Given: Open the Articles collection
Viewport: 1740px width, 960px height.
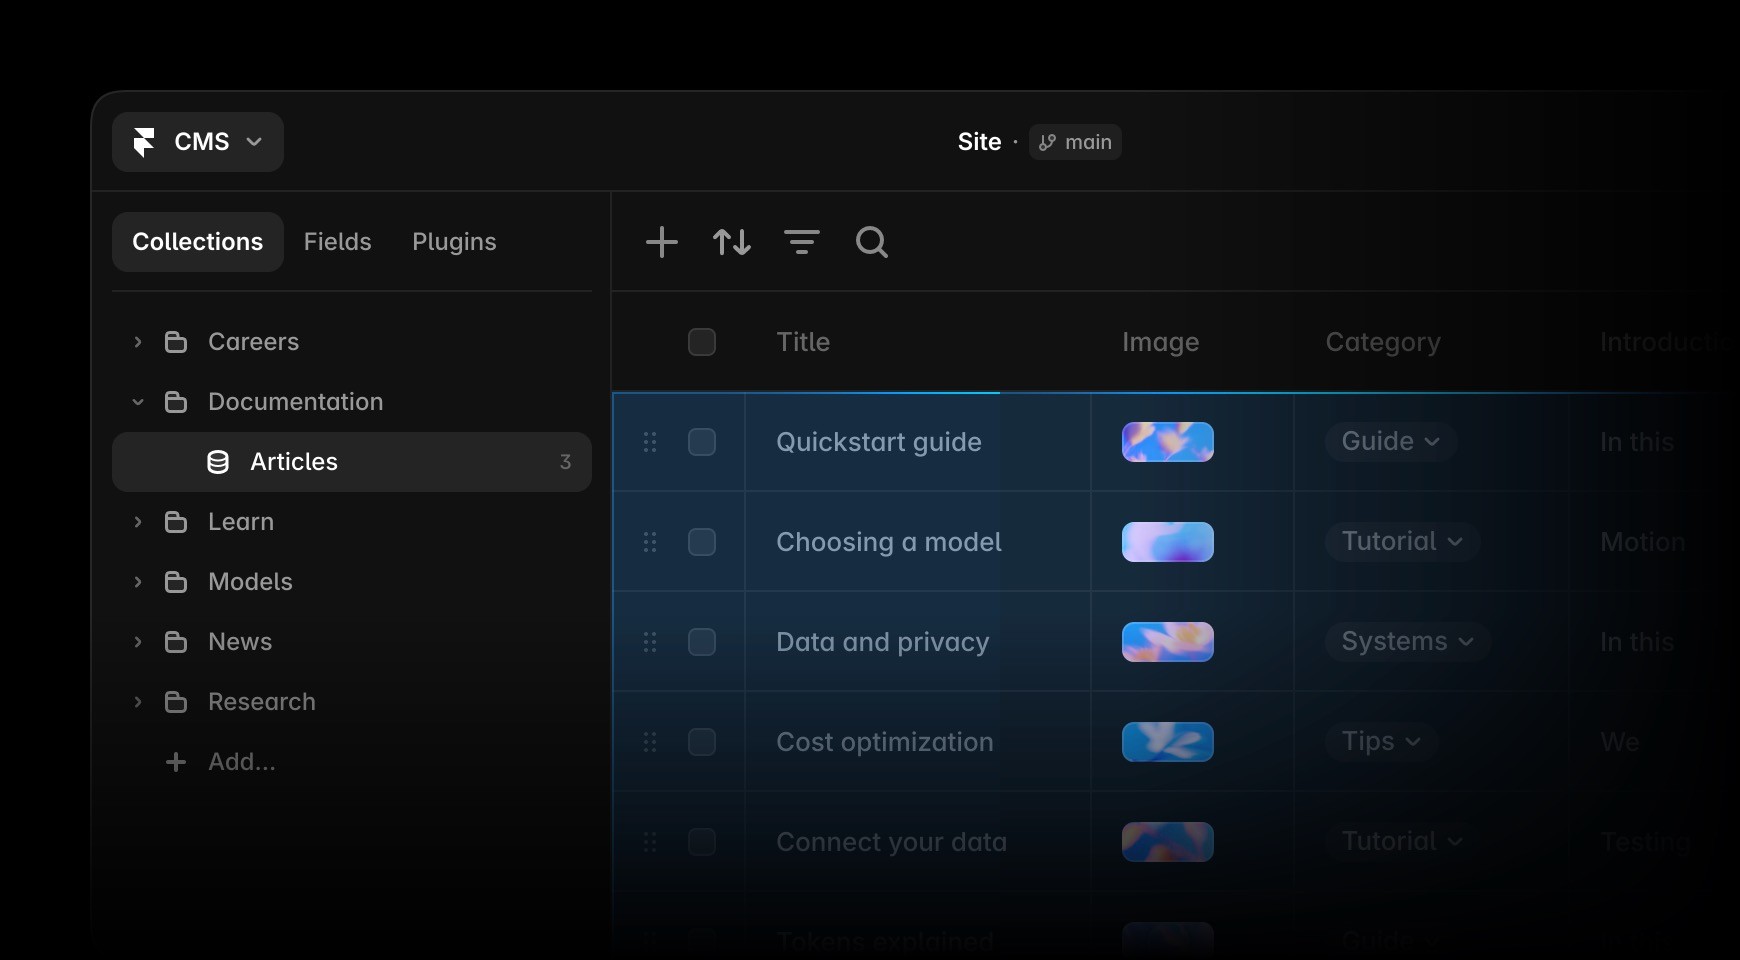Looking at the screenshot, I should [x=352, y=462].
